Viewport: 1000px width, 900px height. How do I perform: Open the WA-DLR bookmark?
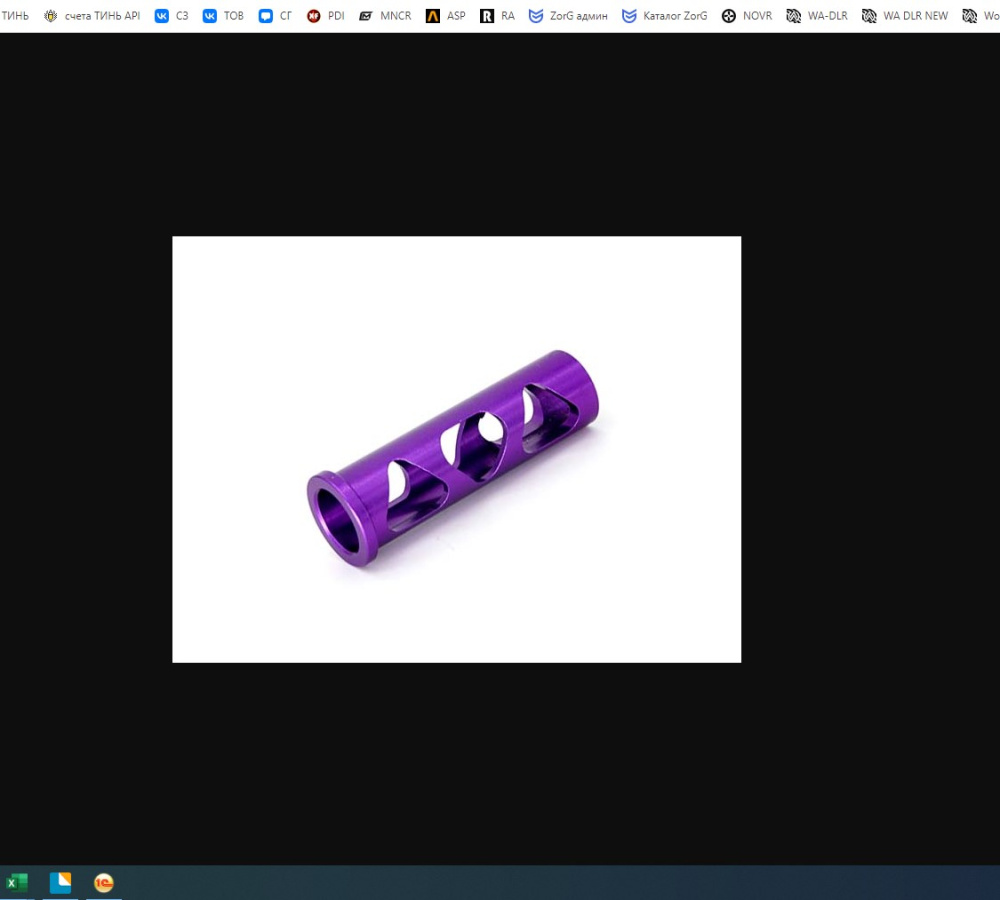tap(817, 16)
